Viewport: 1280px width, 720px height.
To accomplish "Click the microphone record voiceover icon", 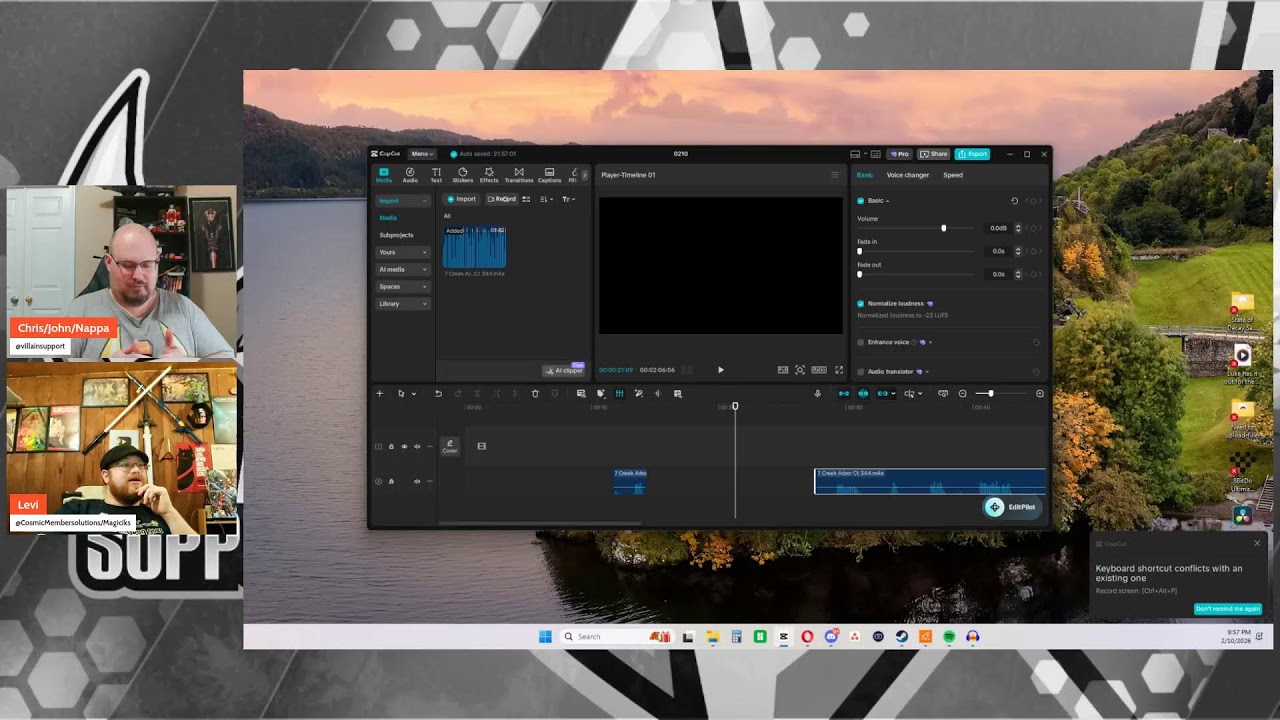I will tap(817, 394).
